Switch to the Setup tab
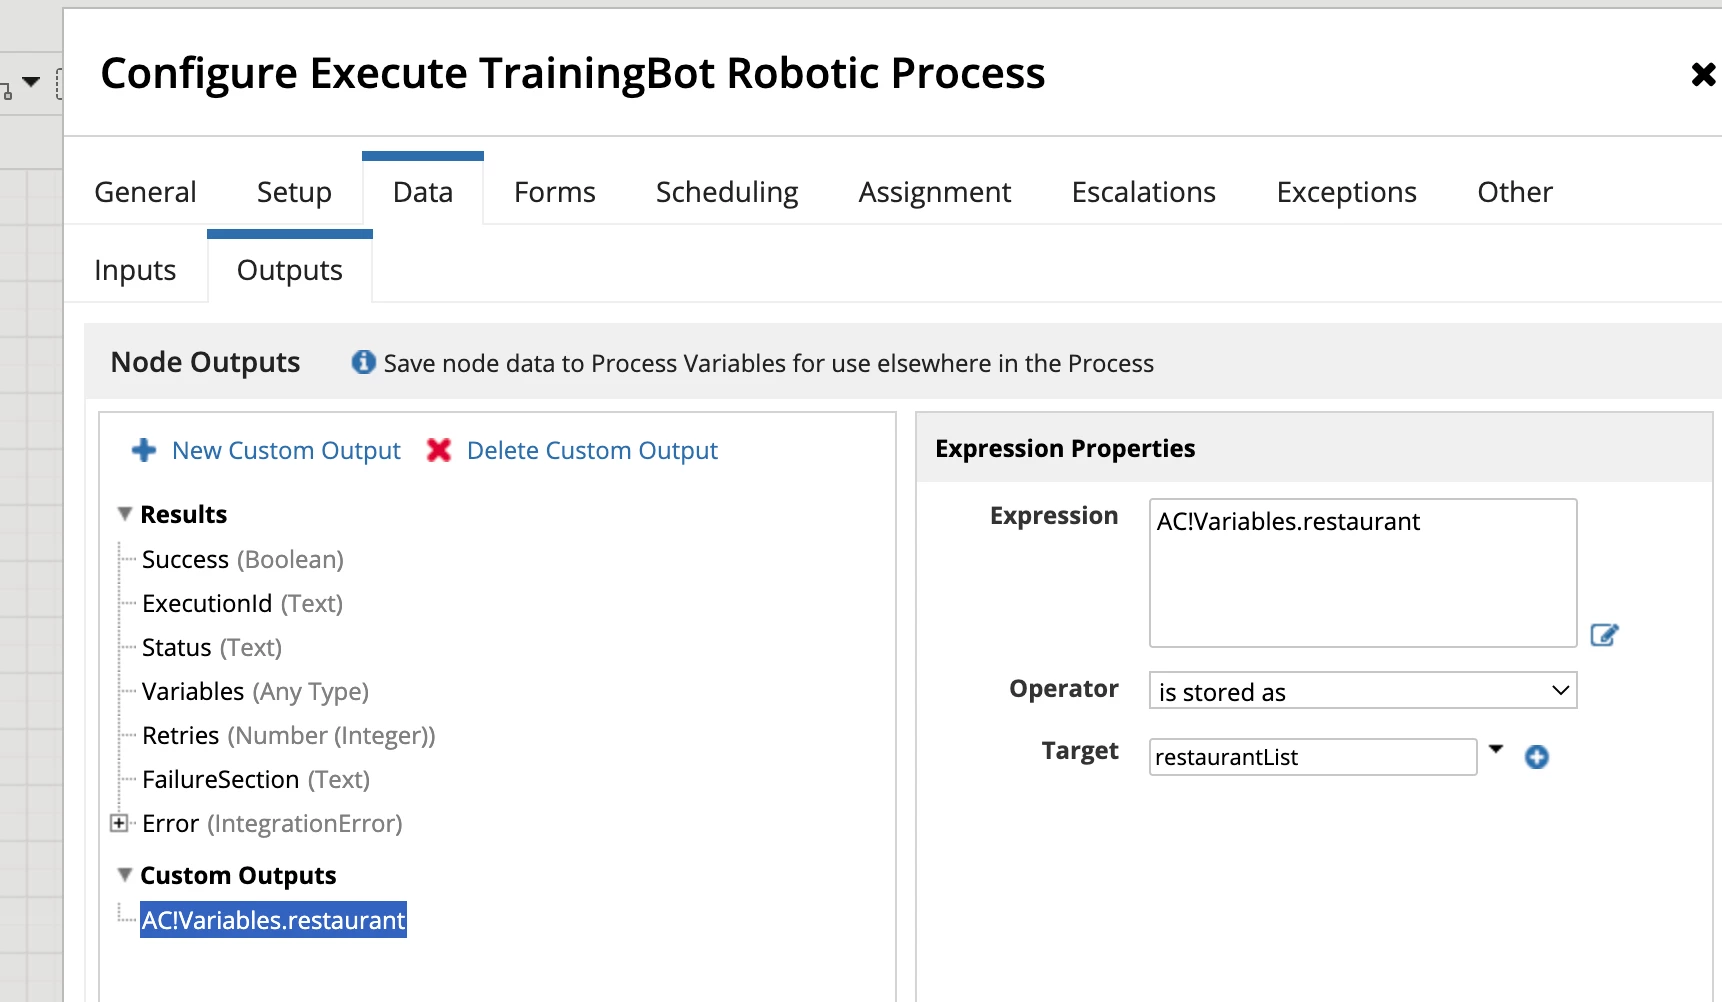The image size is (1722, 1002). tap(294, 191)
